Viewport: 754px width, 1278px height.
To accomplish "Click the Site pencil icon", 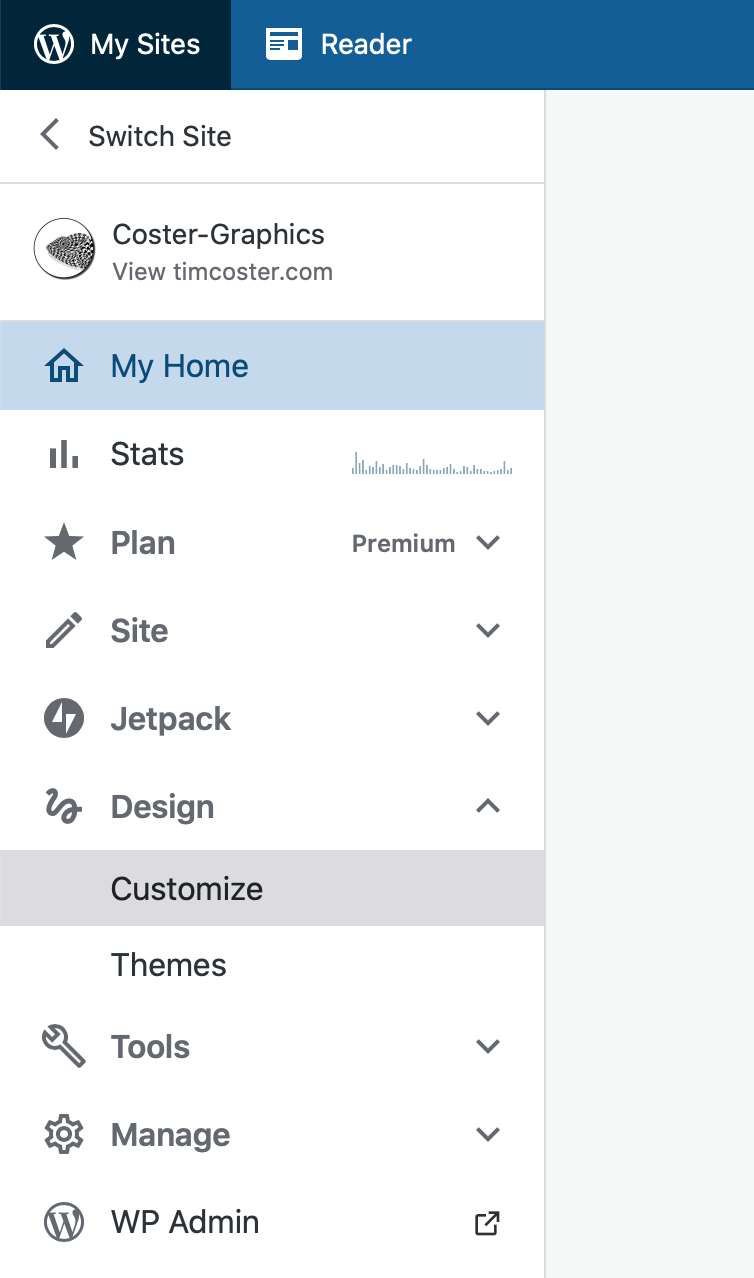I will coord(64,631).
